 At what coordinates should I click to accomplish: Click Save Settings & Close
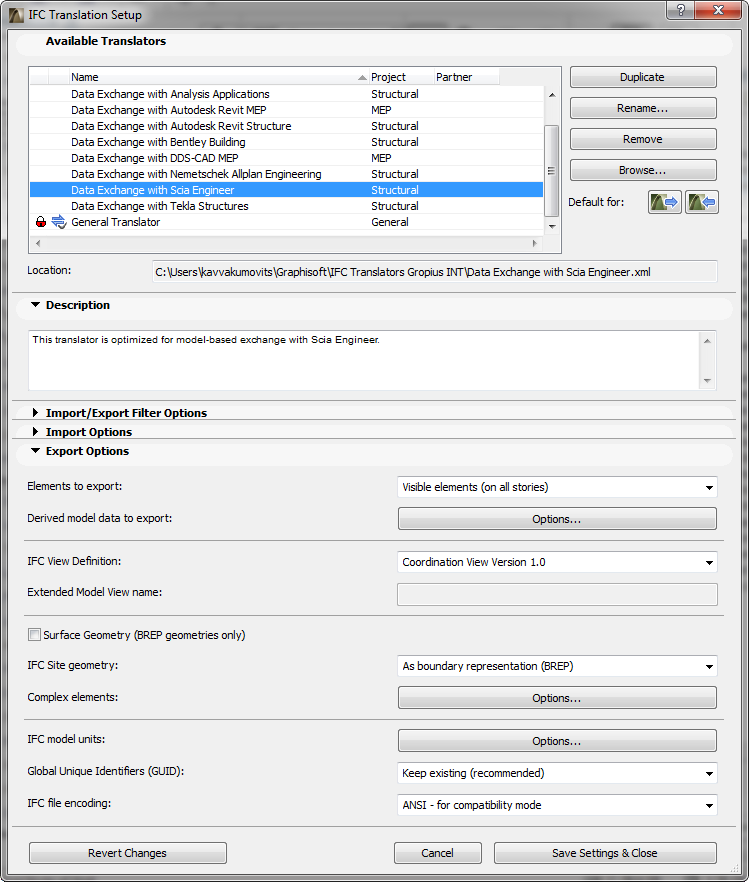[605, 853]
